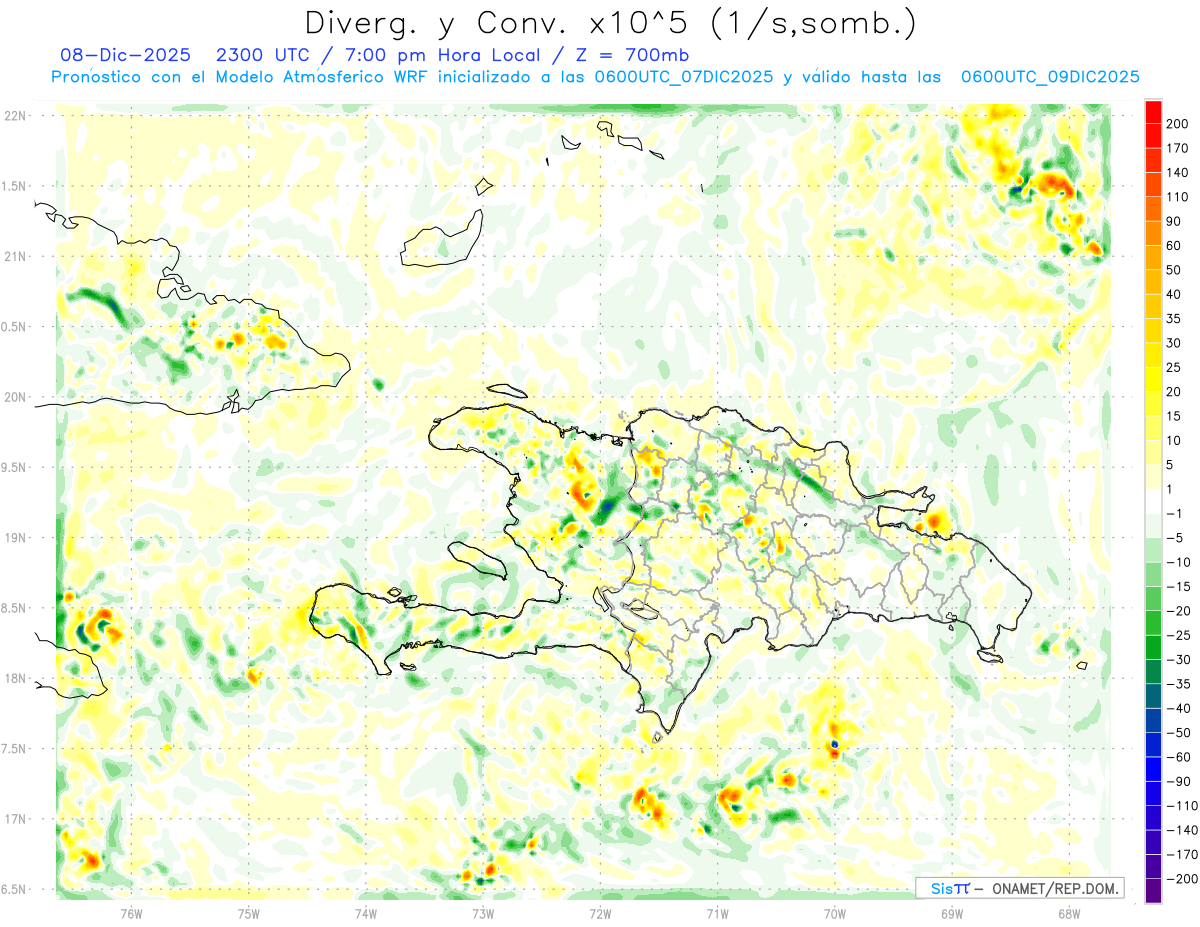Click the "-20" colorbar label
The width and height of the screenshot is (1200, 927).
[1181, 611]
